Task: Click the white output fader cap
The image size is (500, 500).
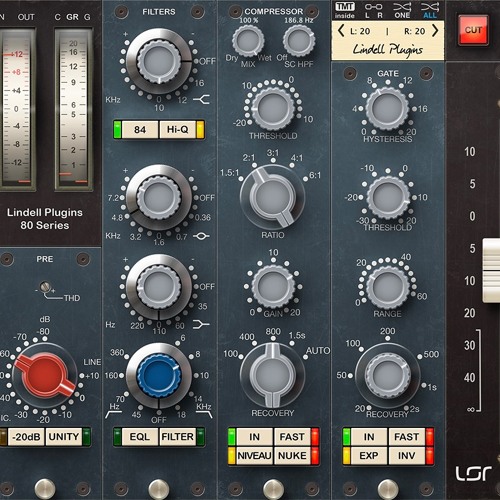Action: 491,270
